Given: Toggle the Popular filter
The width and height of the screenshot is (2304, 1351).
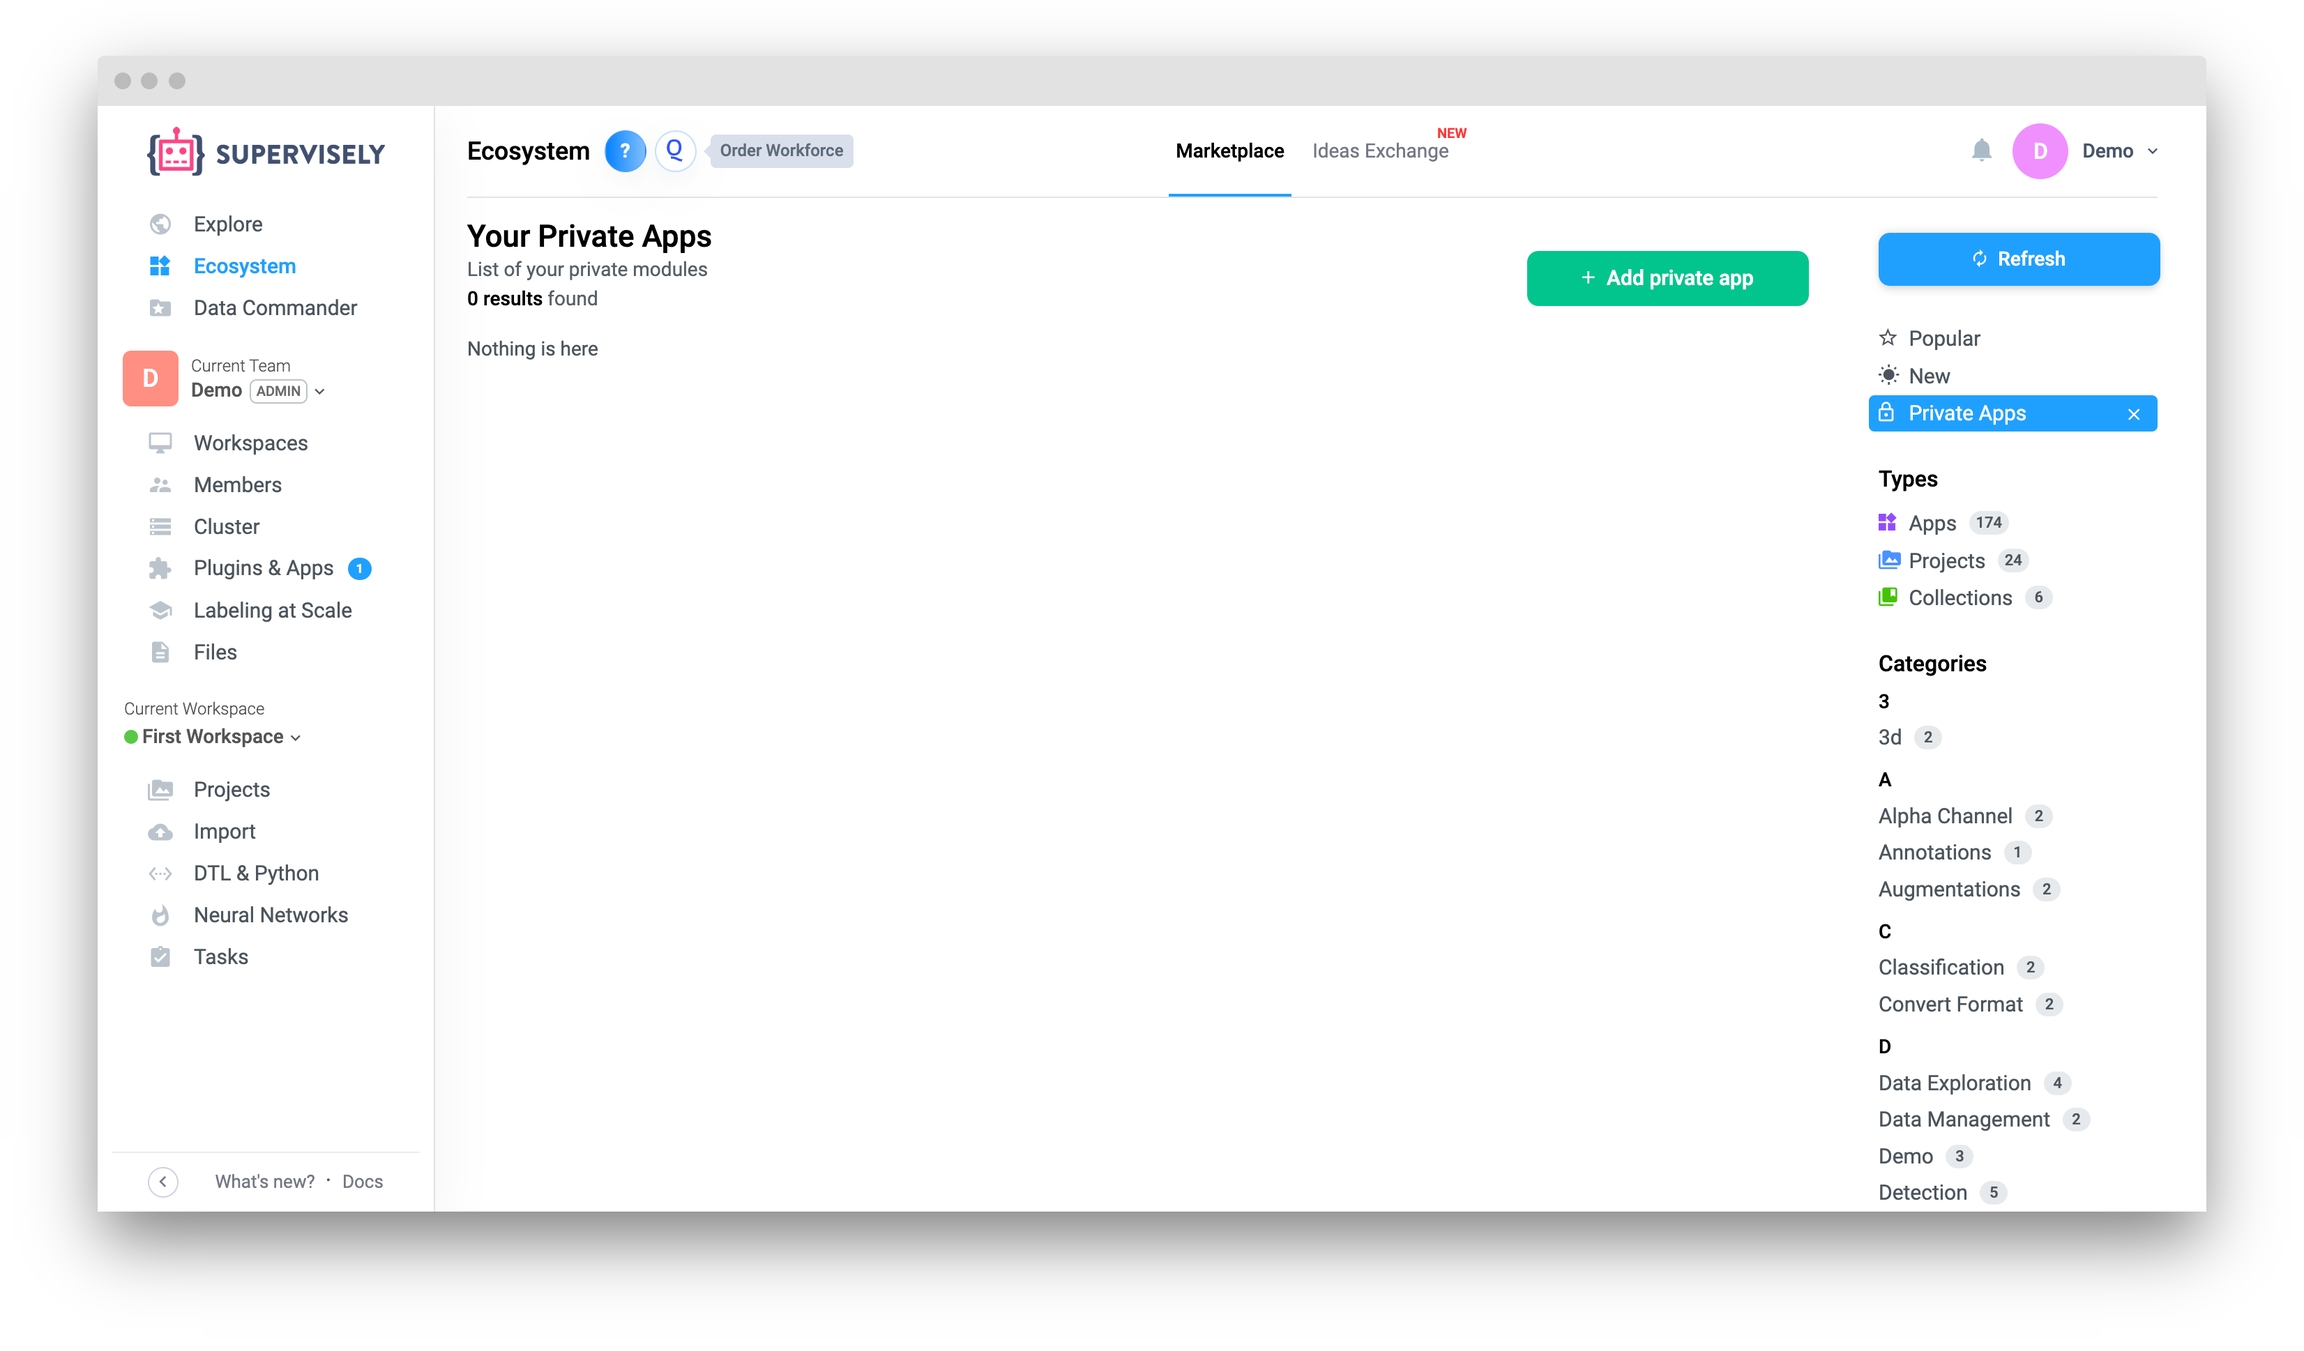Looking at the screenshot, I should tap(1943, 338).
